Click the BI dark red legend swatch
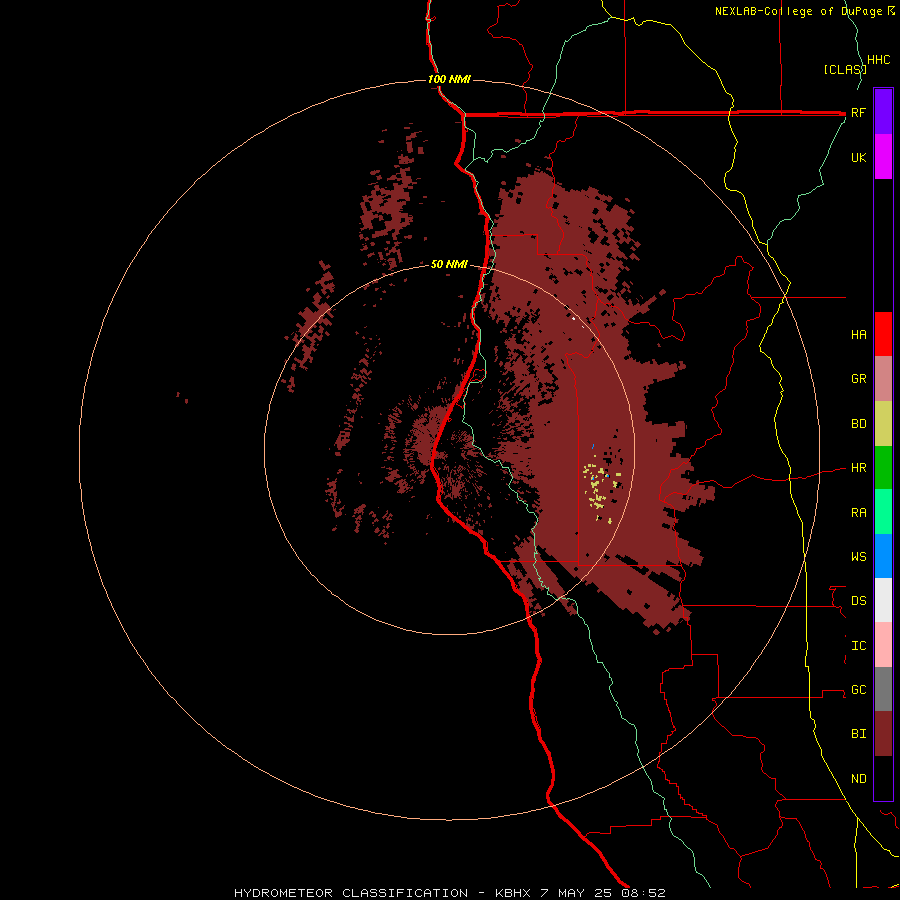900x900 pixels. [883, 734]
